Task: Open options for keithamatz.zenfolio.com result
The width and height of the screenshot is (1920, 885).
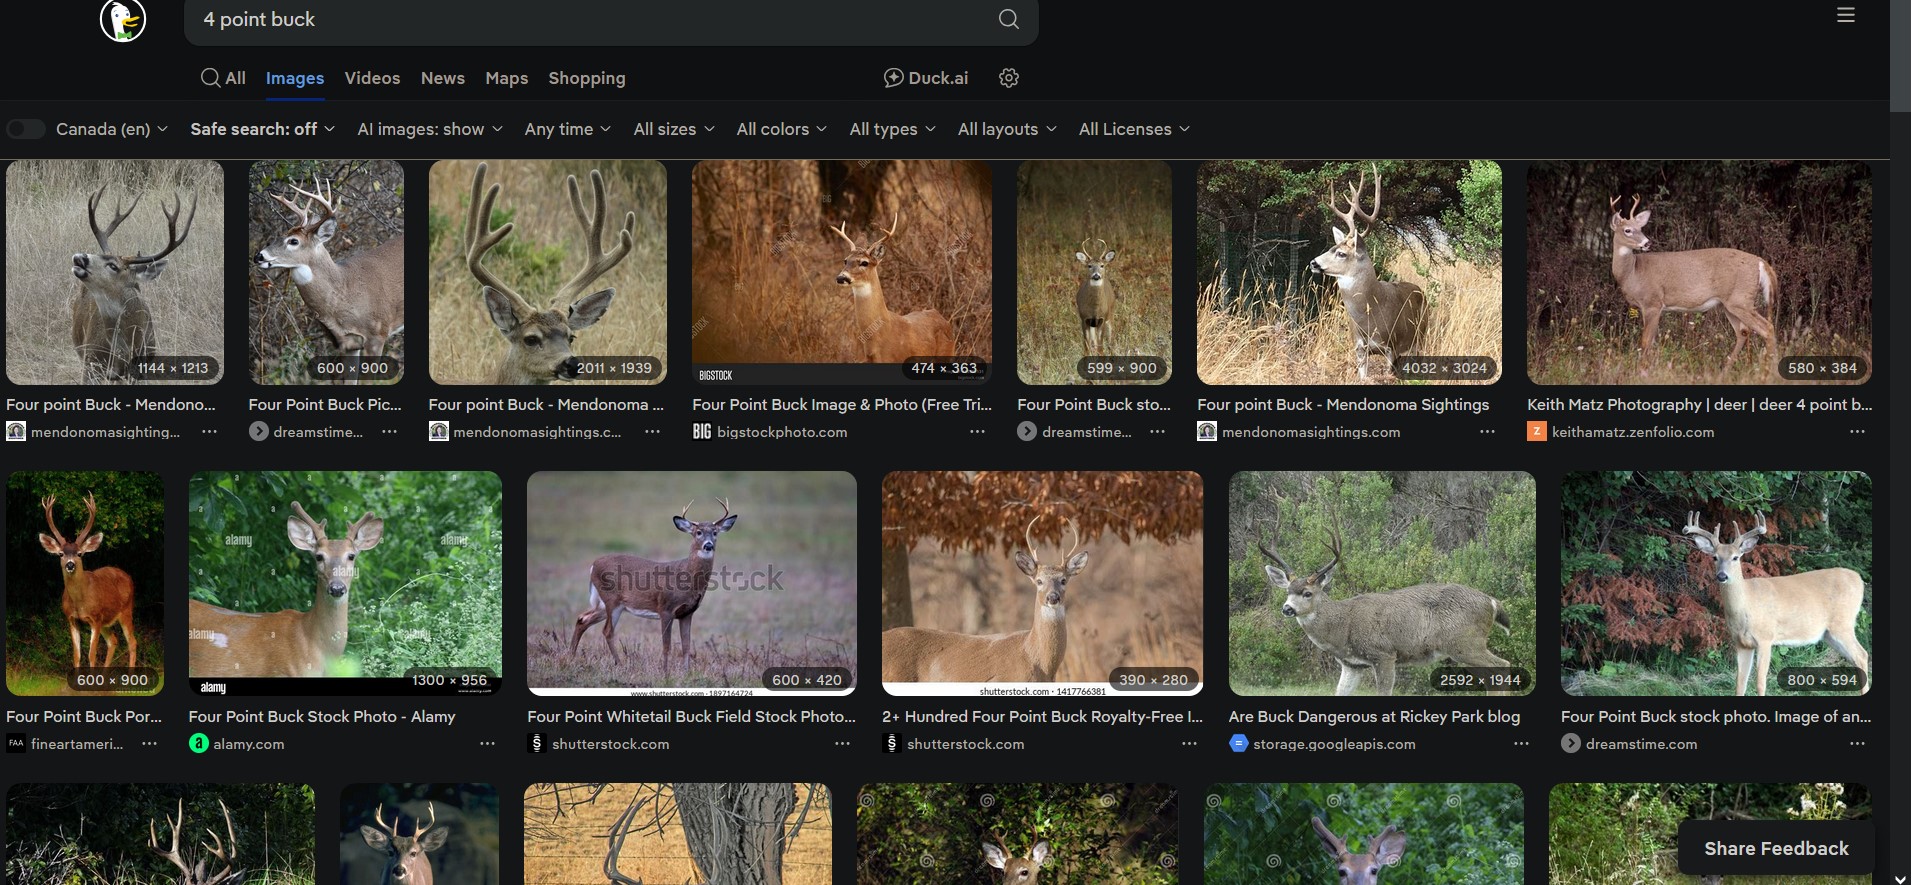Action: [1857, 432]
